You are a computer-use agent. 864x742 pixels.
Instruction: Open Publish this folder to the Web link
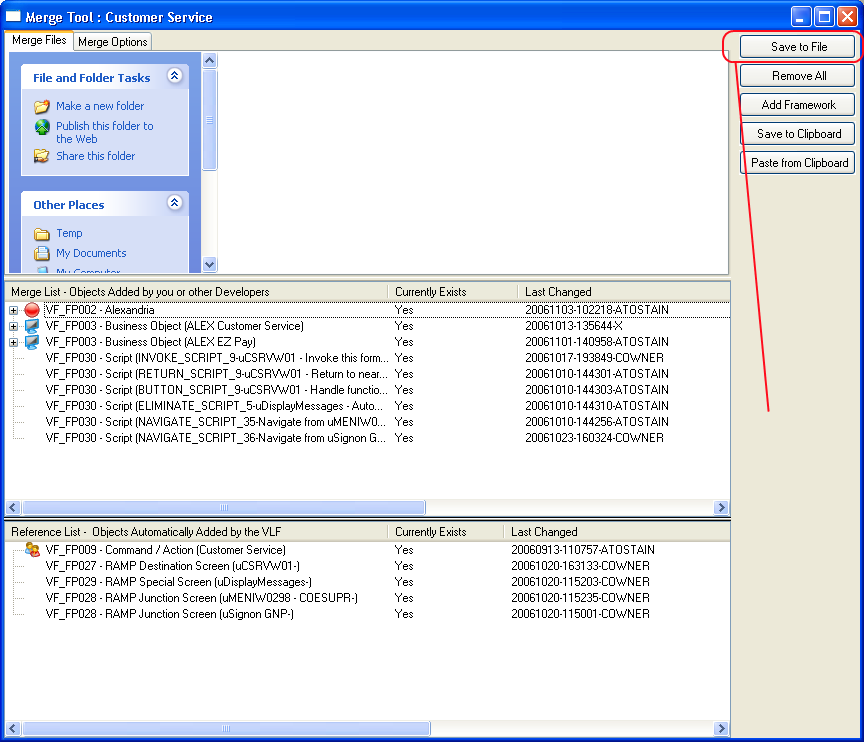click(x=105, y=132)
